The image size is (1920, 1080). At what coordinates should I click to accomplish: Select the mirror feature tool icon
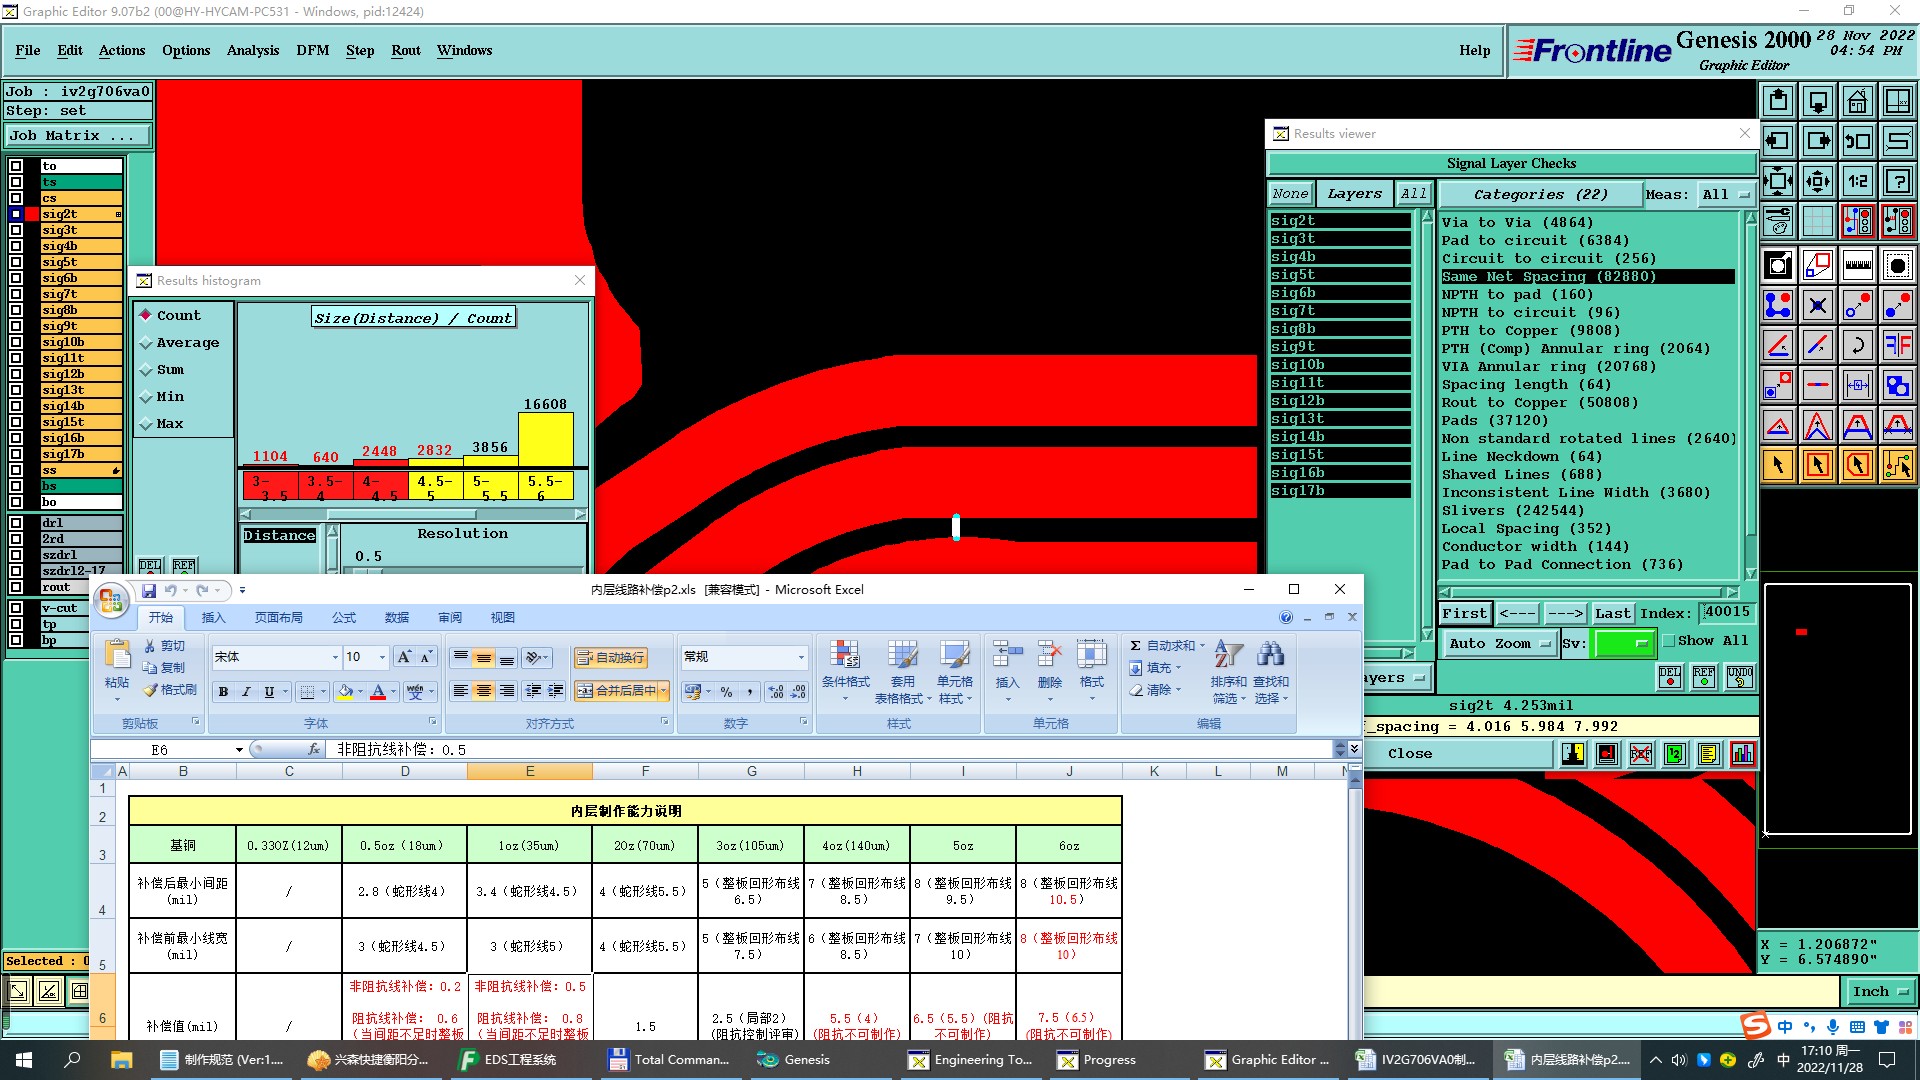coord(1897,345)
